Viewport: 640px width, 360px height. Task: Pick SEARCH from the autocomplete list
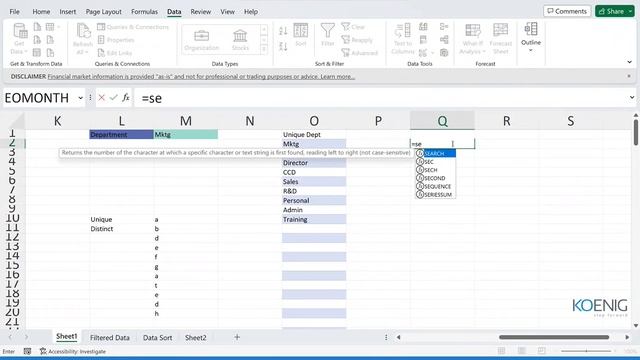(x=436, y=153)
